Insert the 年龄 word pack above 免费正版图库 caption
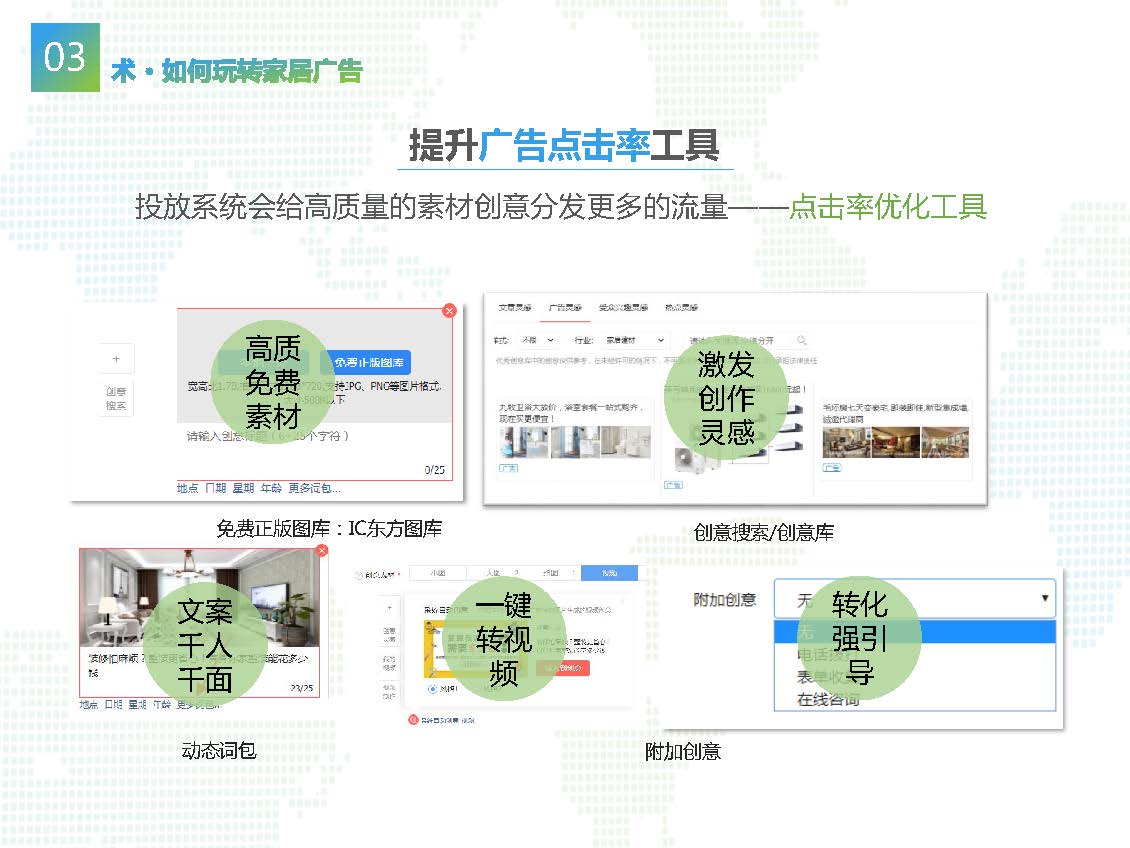Viewport: 1130px width, 848px height. coord(271,488)
